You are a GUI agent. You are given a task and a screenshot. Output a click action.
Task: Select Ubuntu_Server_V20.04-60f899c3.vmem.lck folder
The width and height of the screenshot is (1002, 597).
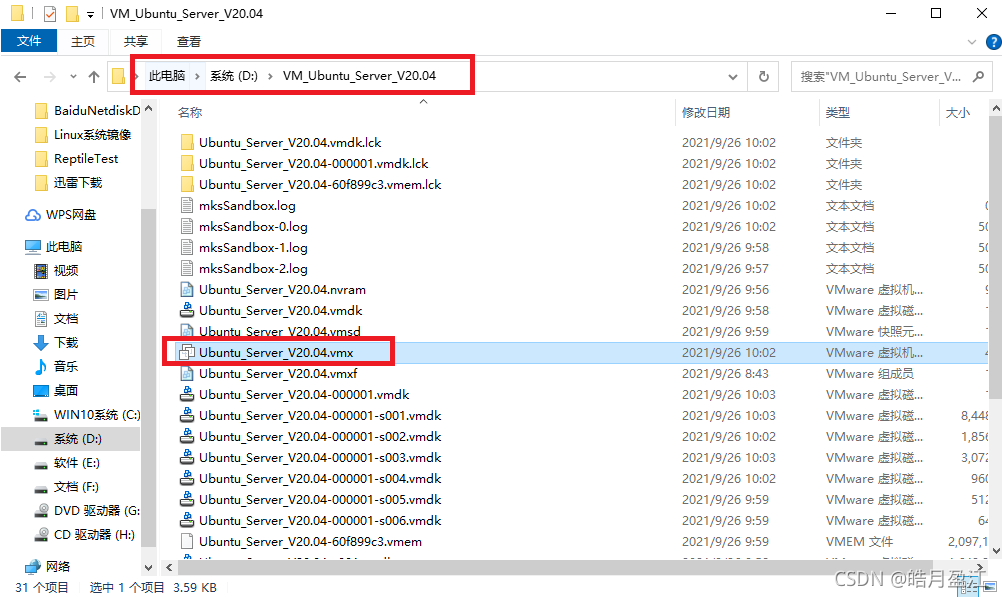[311, 185]
